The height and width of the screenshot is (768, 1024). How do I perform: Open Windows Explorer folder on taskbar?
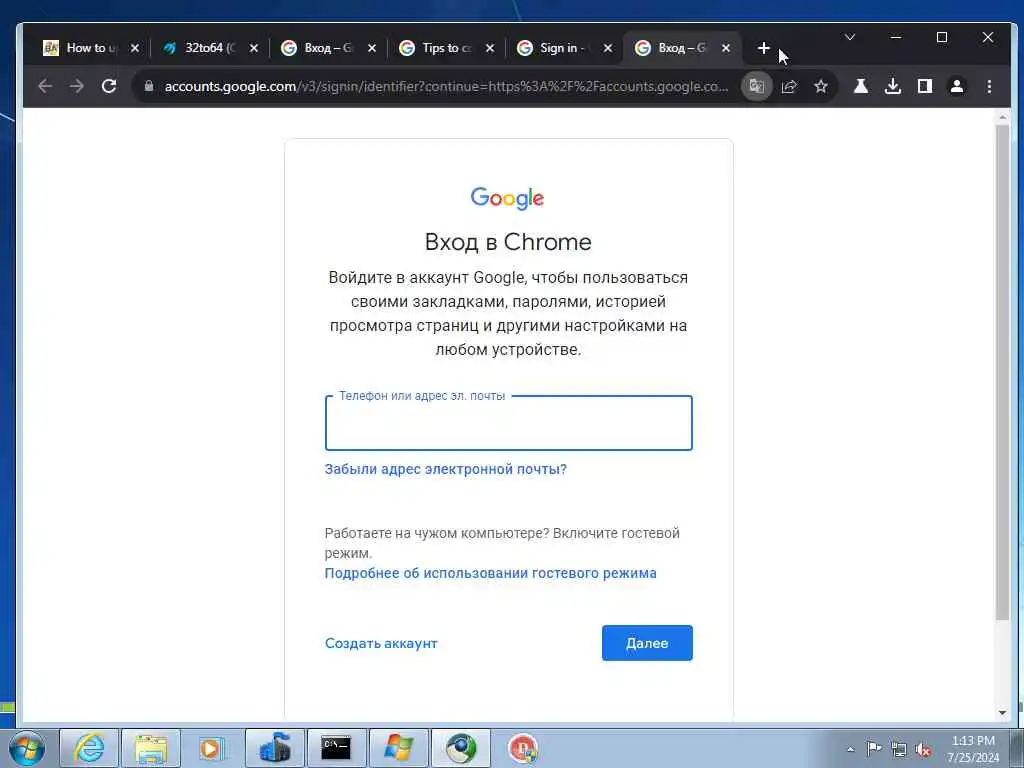point(151,748)
